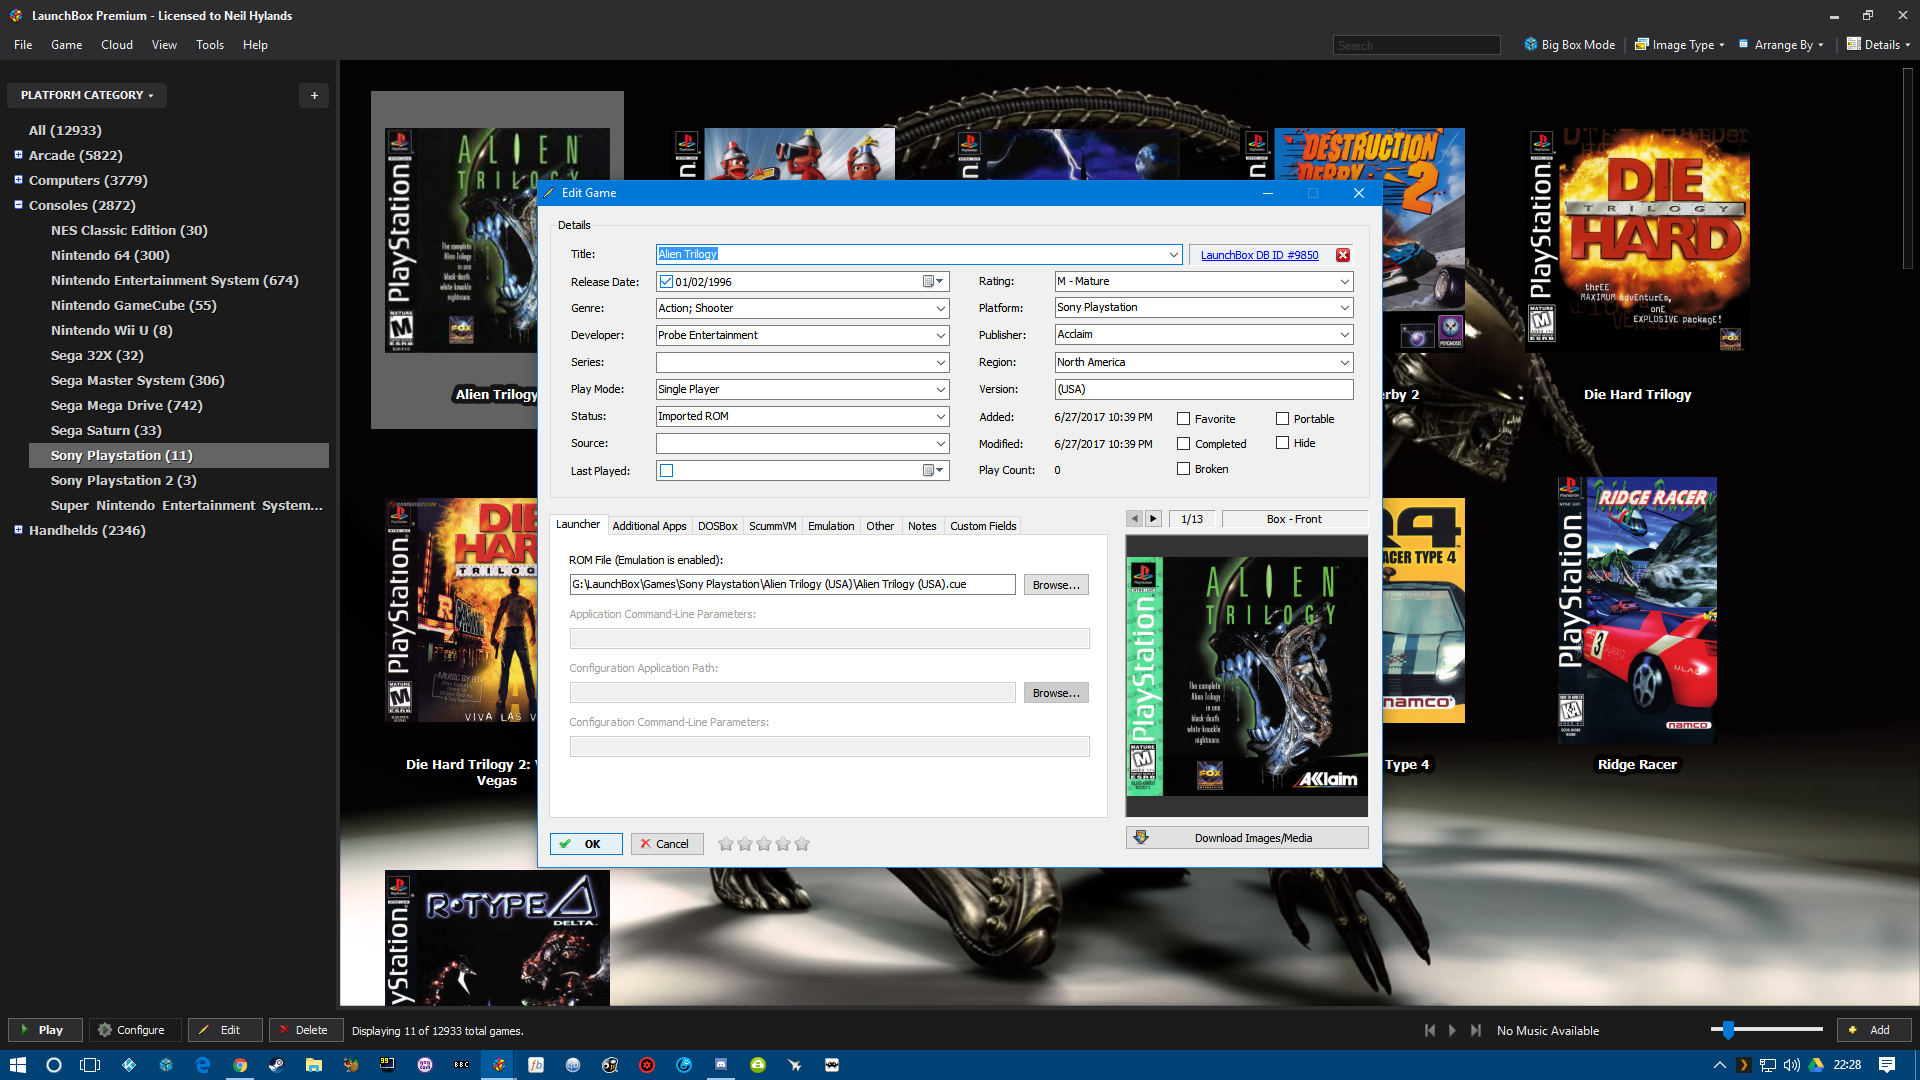Open the Play Mode dropdown
The image size is (1920, 1080).
(941, 390)
